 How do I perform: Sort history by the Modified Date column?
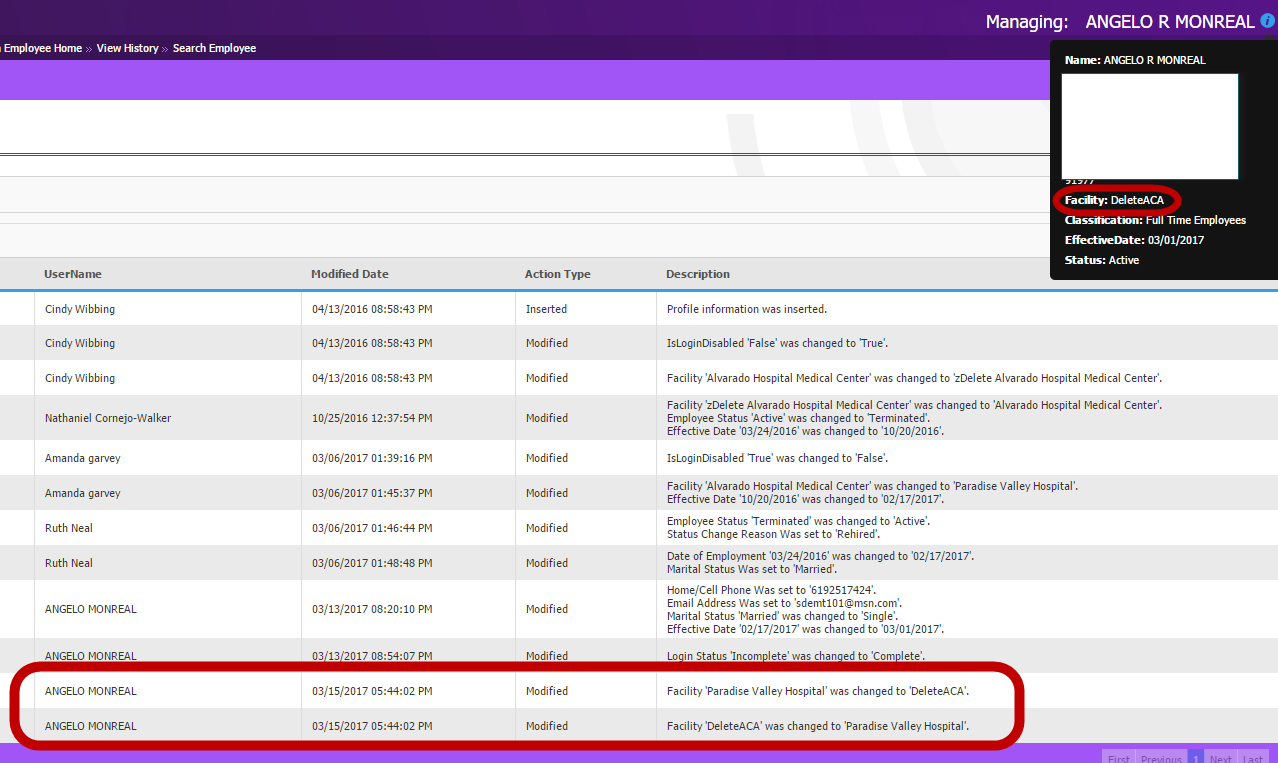tap(350, 273)
